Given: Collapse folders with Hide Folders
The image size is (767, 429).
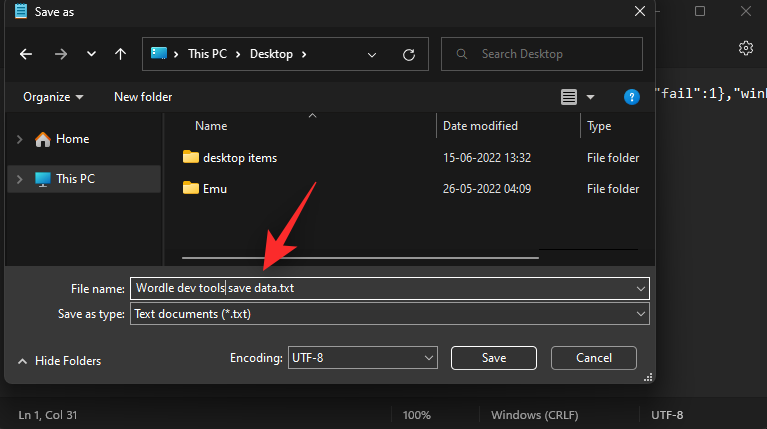Looking at the screenshot, I should tap(59, 360).
